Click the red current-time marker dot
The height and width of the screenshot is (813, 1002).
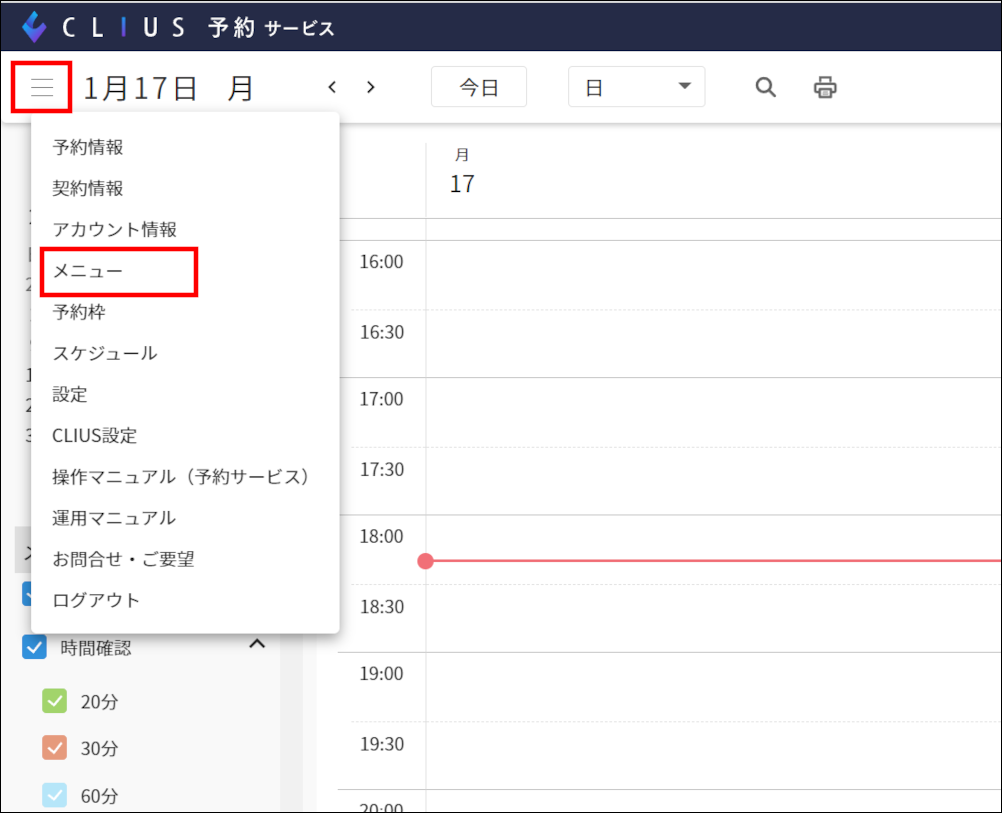coord(425,561)
